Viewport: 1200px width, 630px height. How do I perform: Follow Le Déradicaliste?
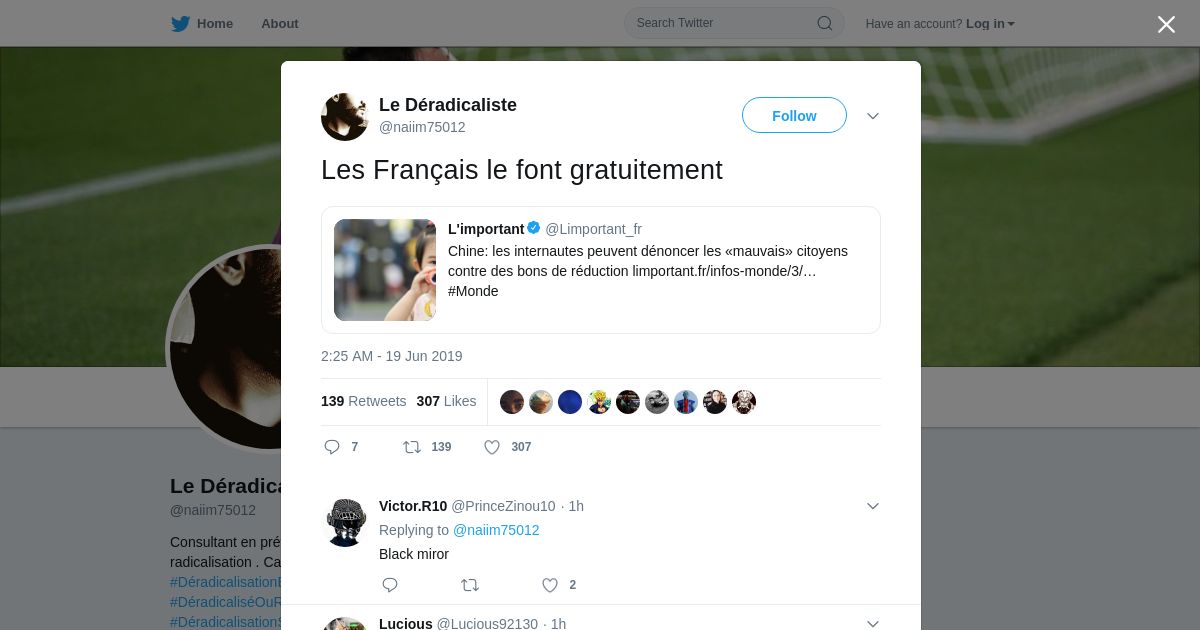pyautogui.click(x=794, y=115)
